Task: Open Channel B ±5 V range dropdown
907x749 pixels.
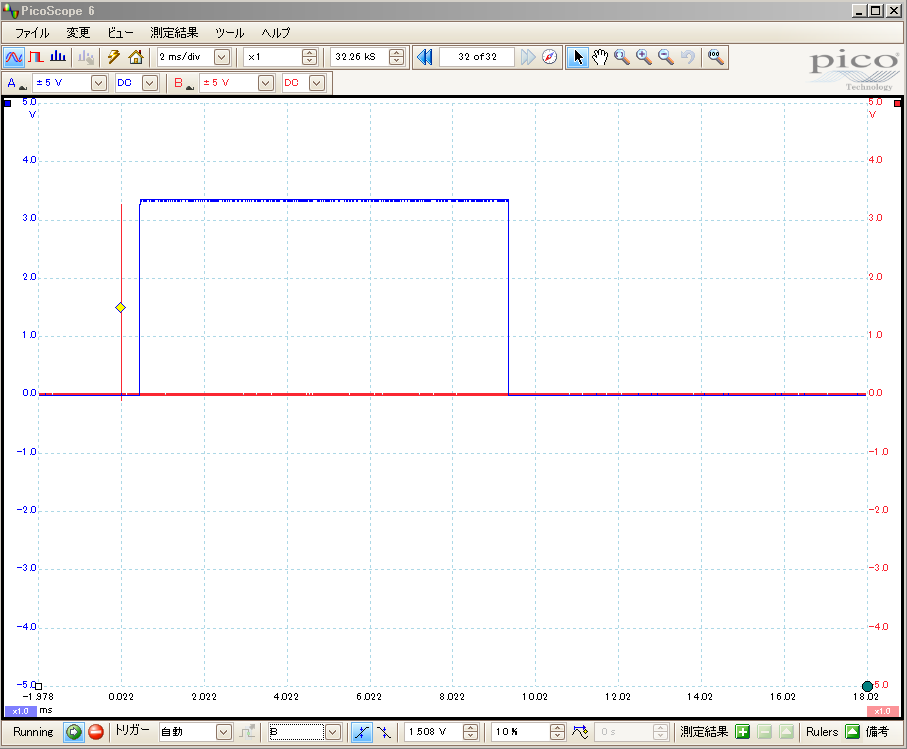Action: (x=266, y=83)
